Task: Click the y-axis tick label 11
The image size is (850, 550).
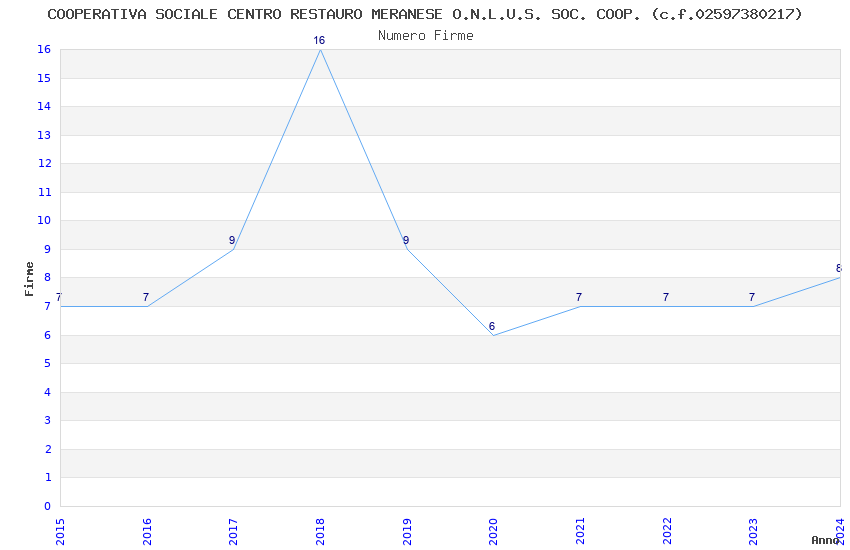Action: [x=44, y=192]
